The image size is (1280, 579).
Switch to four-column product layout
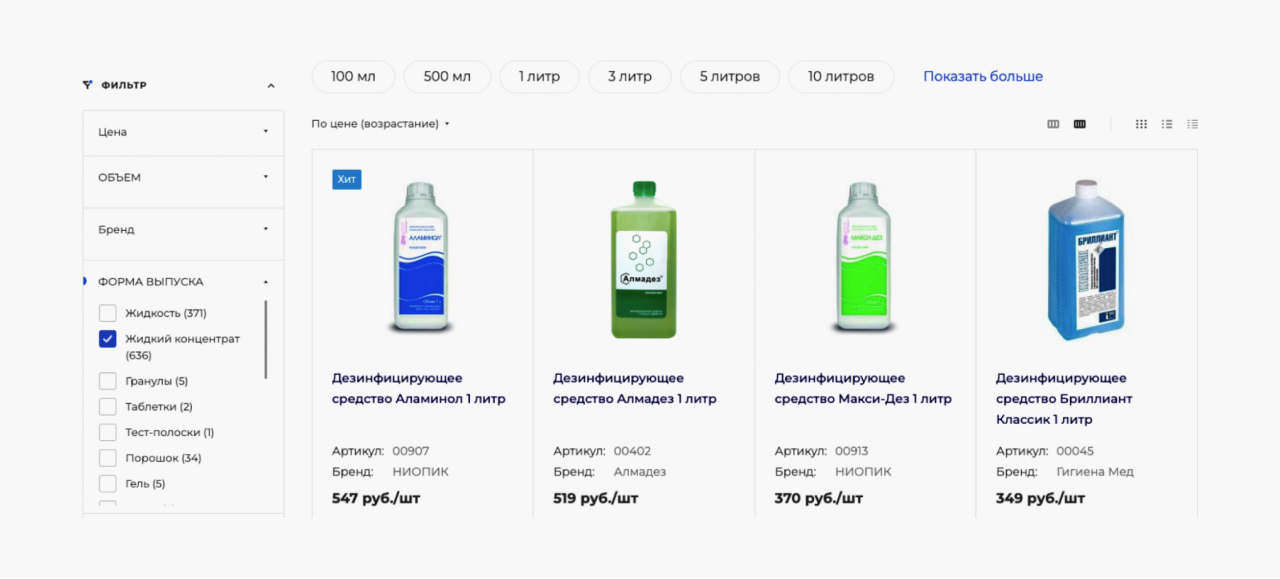(1080, 124)
